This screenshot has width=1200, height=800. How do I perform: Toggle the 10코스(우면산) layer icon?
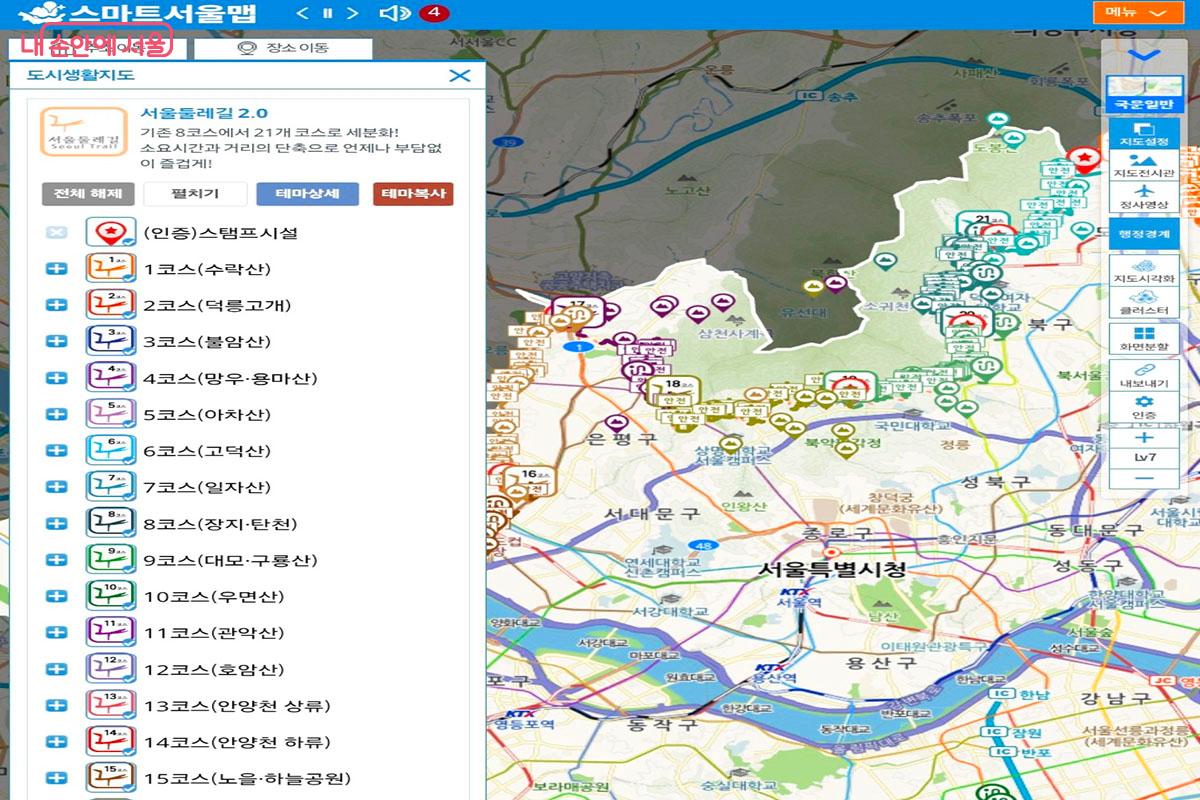pyautogui.click(x=110, y=597)
